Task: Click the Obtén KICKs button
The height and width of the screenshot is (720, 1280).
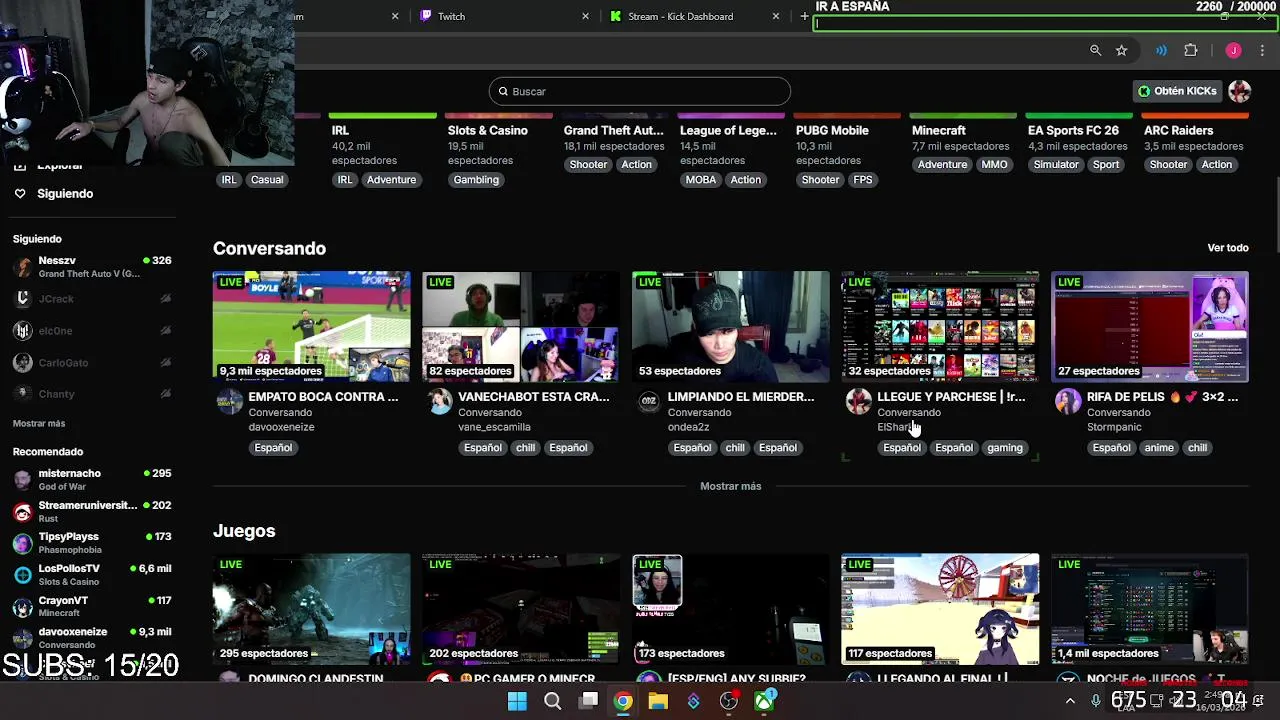Action: pyautogui.click(x=1177, y=91)
